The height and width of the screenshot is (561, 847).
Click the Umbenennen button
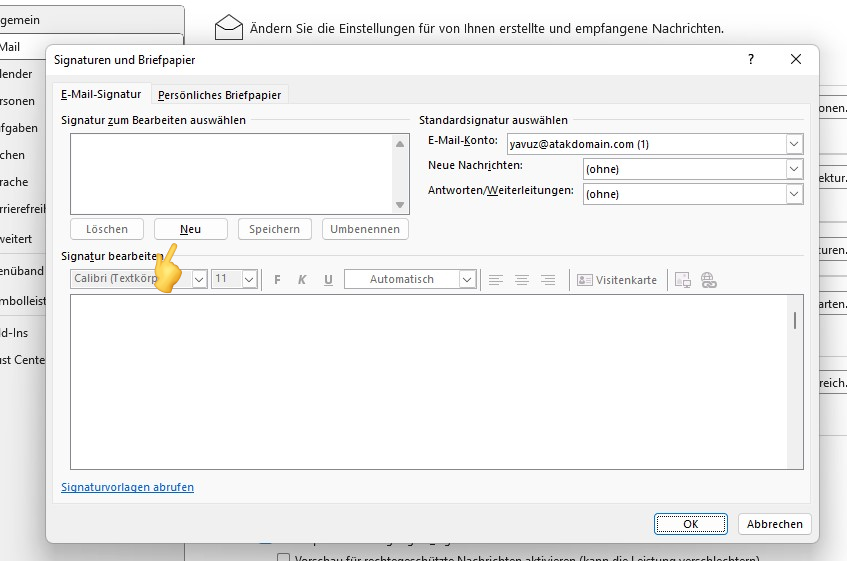[365, 229]
